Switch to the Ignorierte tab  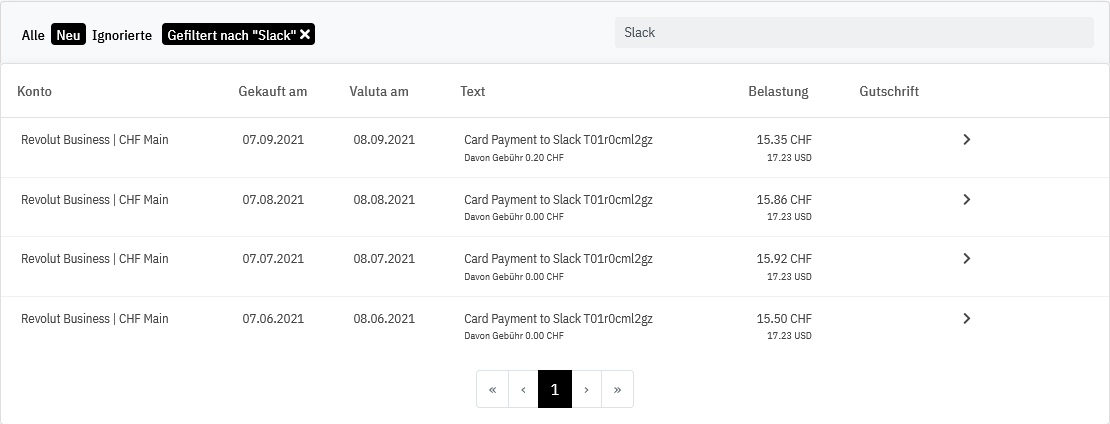[122, 35]
